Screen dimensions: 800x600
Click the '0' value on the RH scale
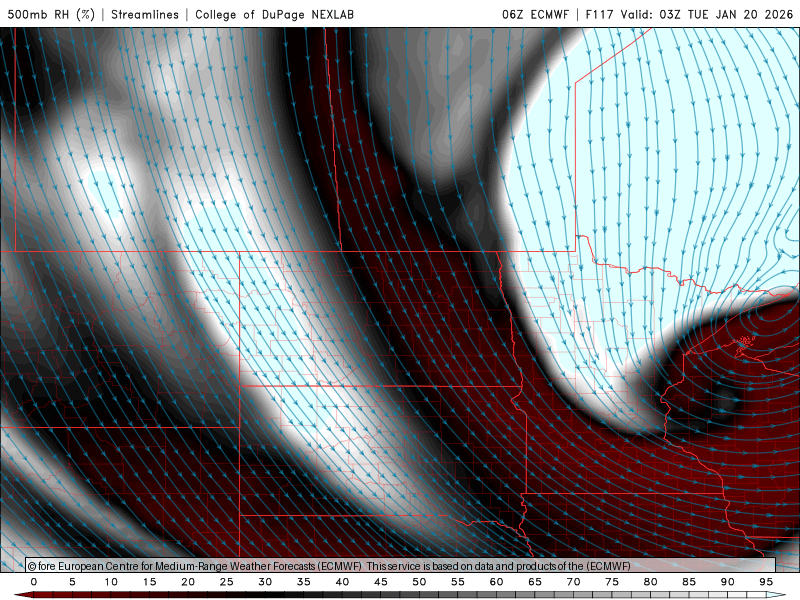tap(34, 582)
